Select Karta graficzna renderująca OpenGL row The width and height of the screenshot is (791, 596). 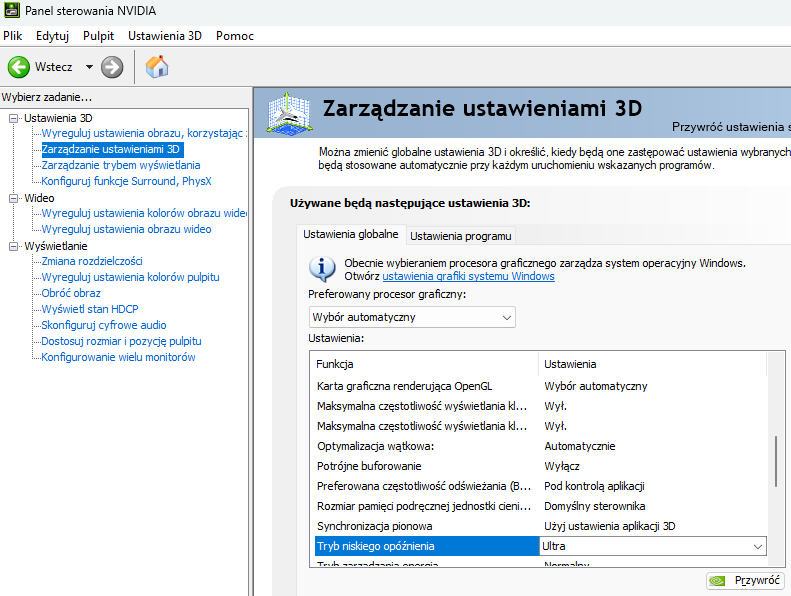[541, 386]
